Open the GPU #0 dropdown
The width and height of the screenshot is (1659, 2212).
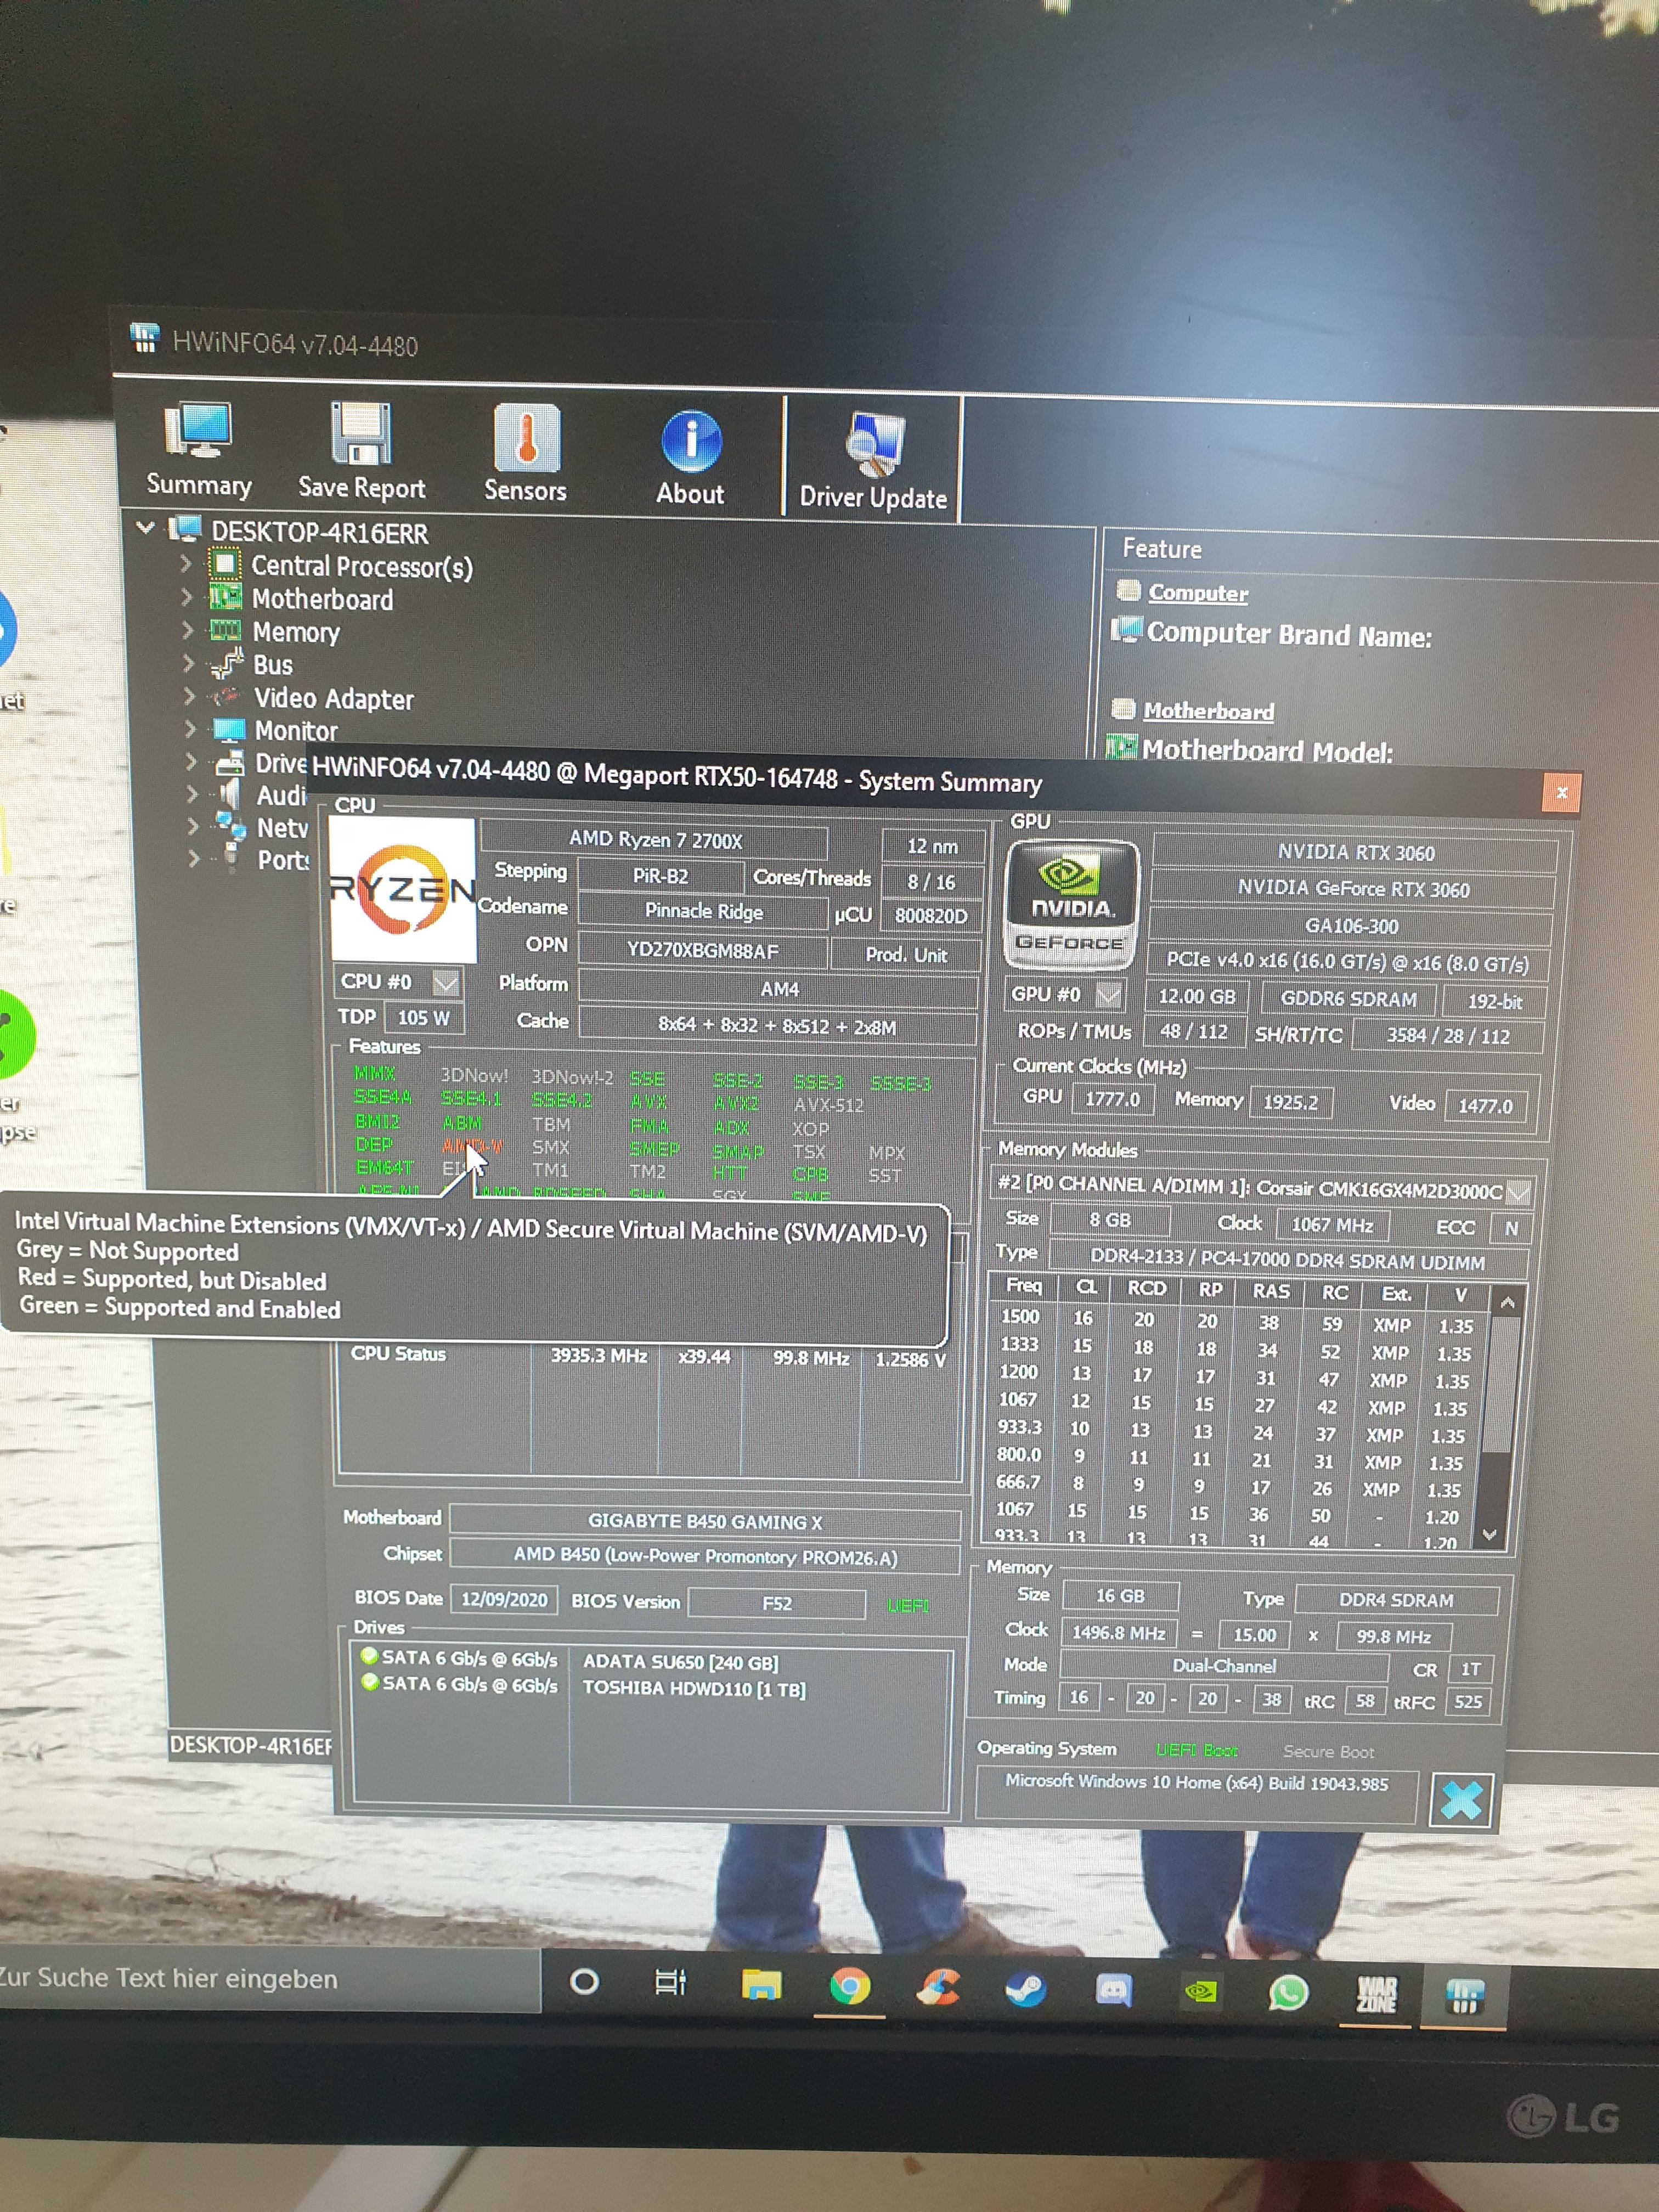click(1109, 995)
